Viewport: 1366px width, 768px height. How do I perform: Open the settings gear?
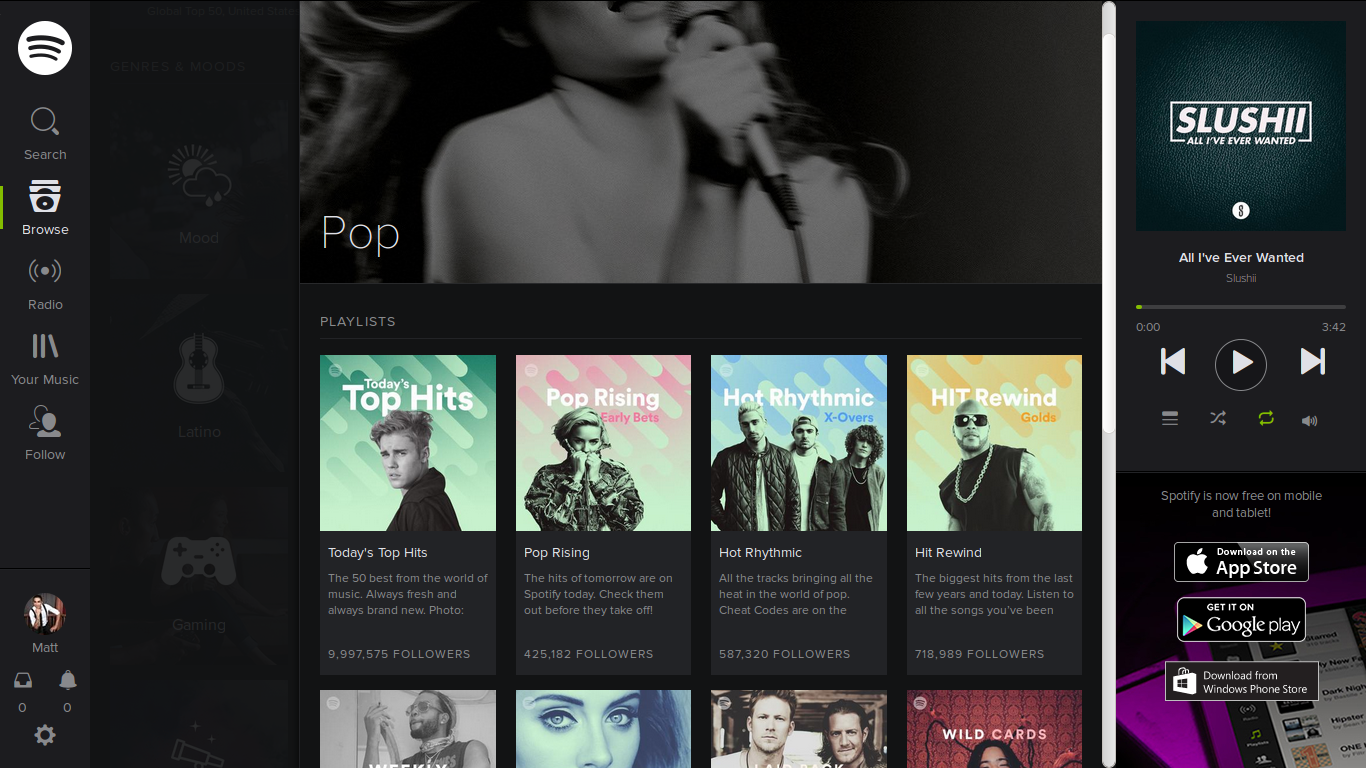(x=45, y=735)
